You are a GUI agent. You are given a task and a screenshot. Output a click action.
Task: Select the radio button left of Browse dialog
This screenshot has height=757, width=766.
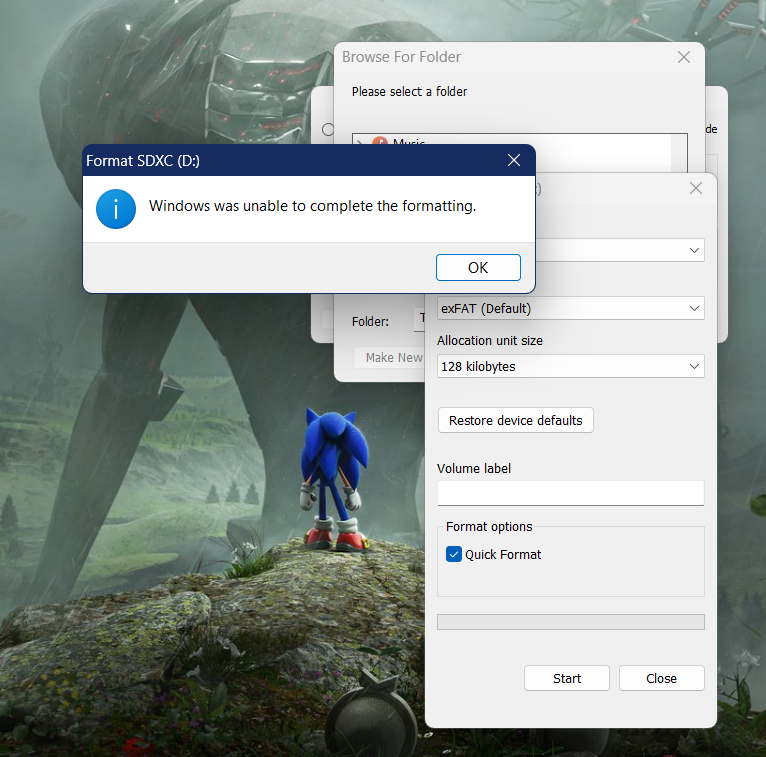point(327,129)
